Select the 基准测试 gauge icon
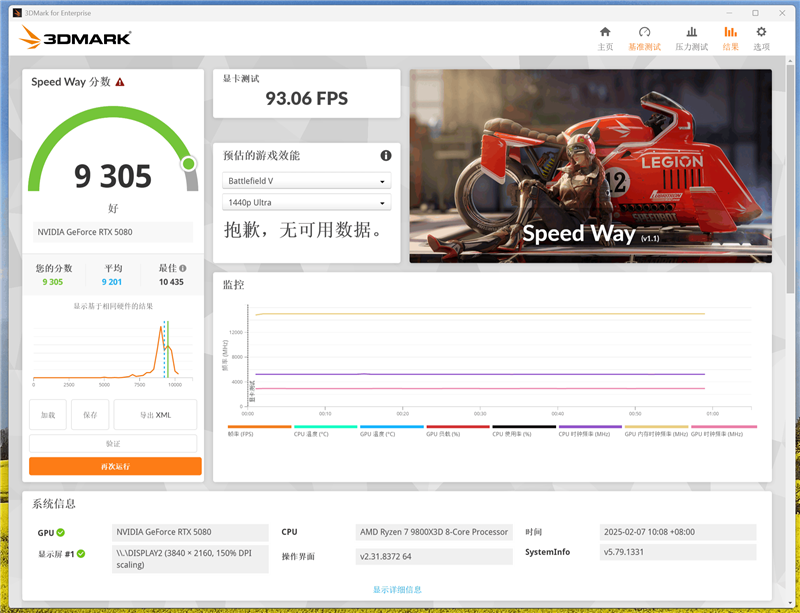This screenshot has width=800, height=613. 646,32
